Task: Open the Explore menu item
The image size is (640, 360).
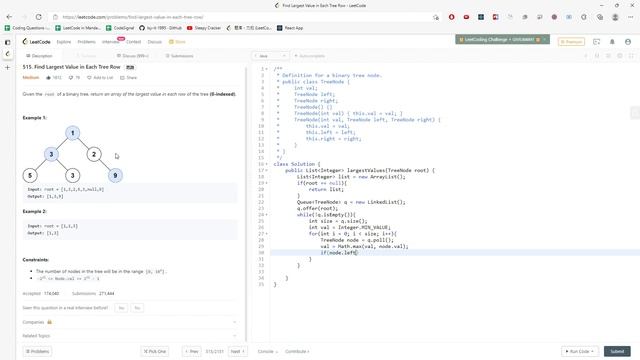Action: click(64, 42)
